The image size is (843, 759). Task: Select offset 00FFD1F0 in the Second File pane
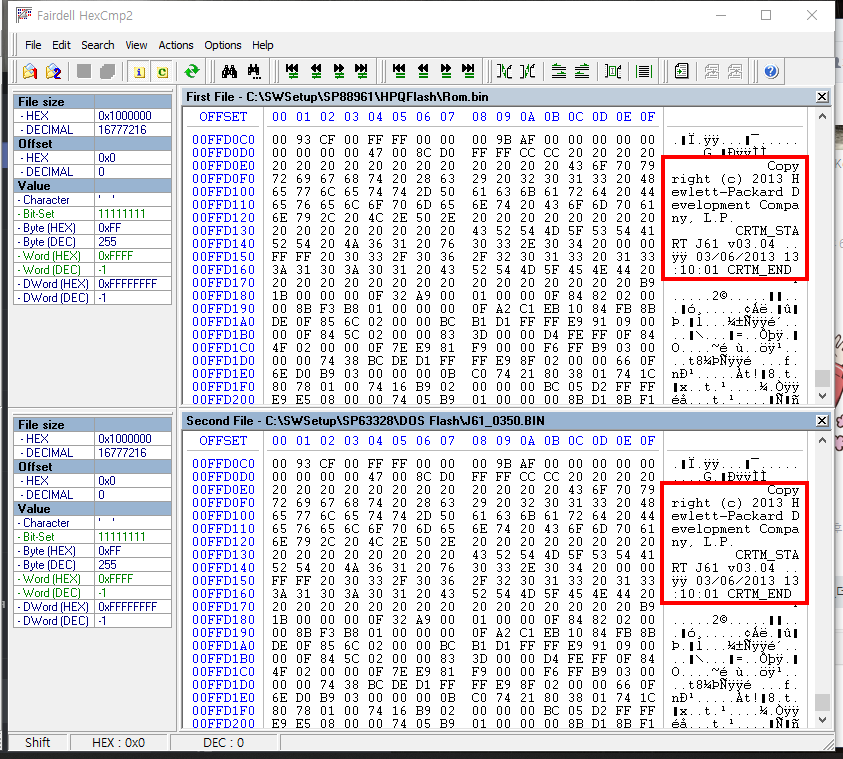click(223, 711)
